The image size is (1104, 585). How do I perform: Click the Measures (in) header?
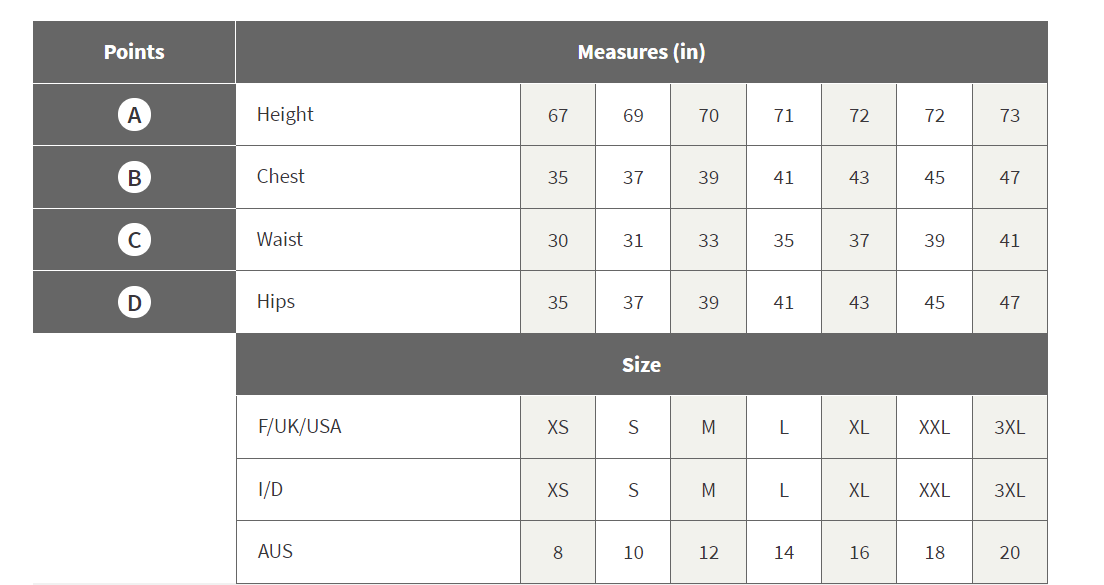(641, 52)
